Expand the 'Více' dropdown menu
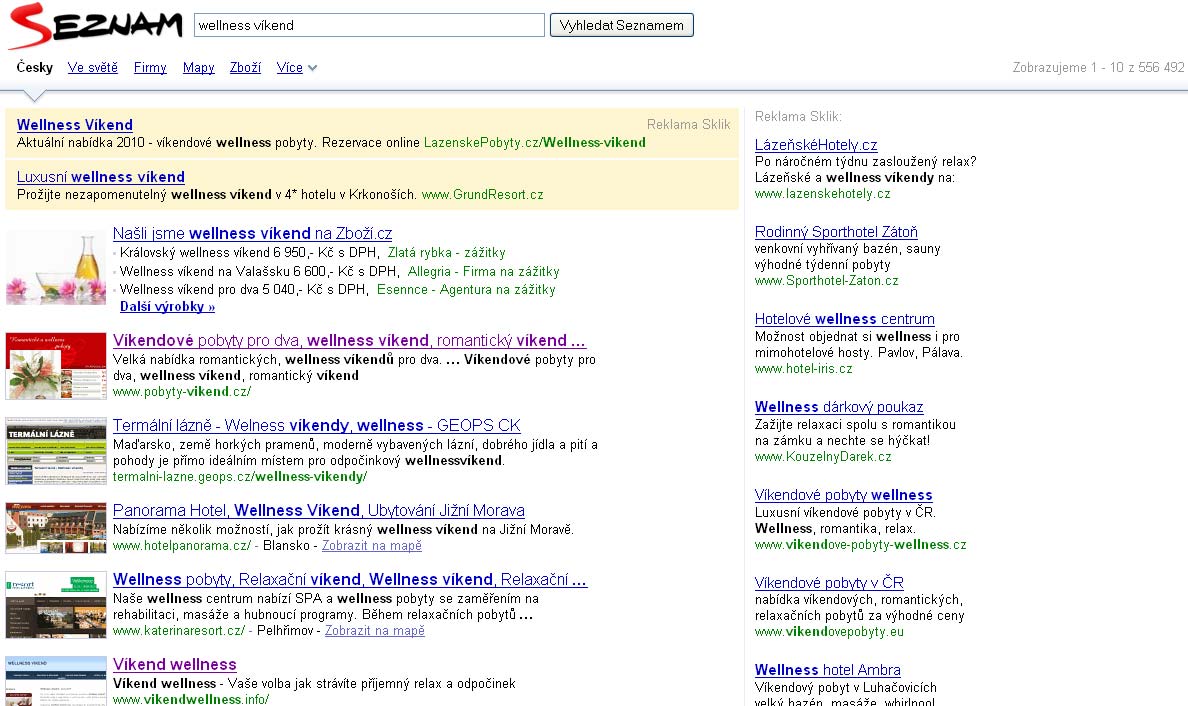Screen dimensions: 1188x706 (296, 67)
